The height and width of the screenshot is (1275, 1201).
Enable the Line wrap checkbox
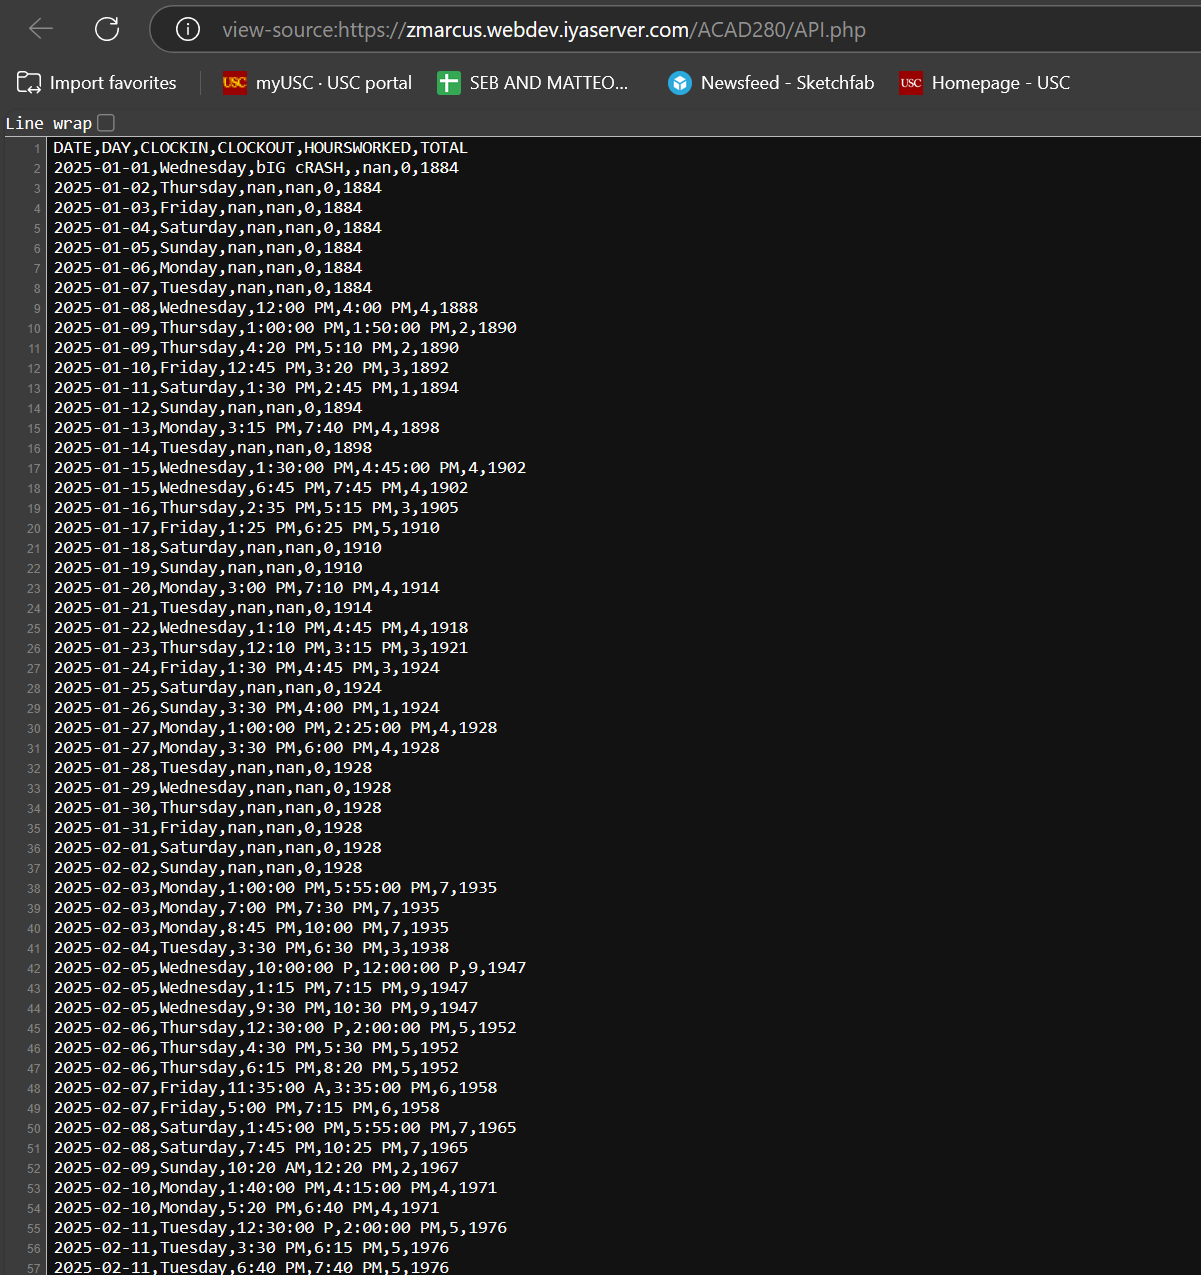tap(106, 123)
